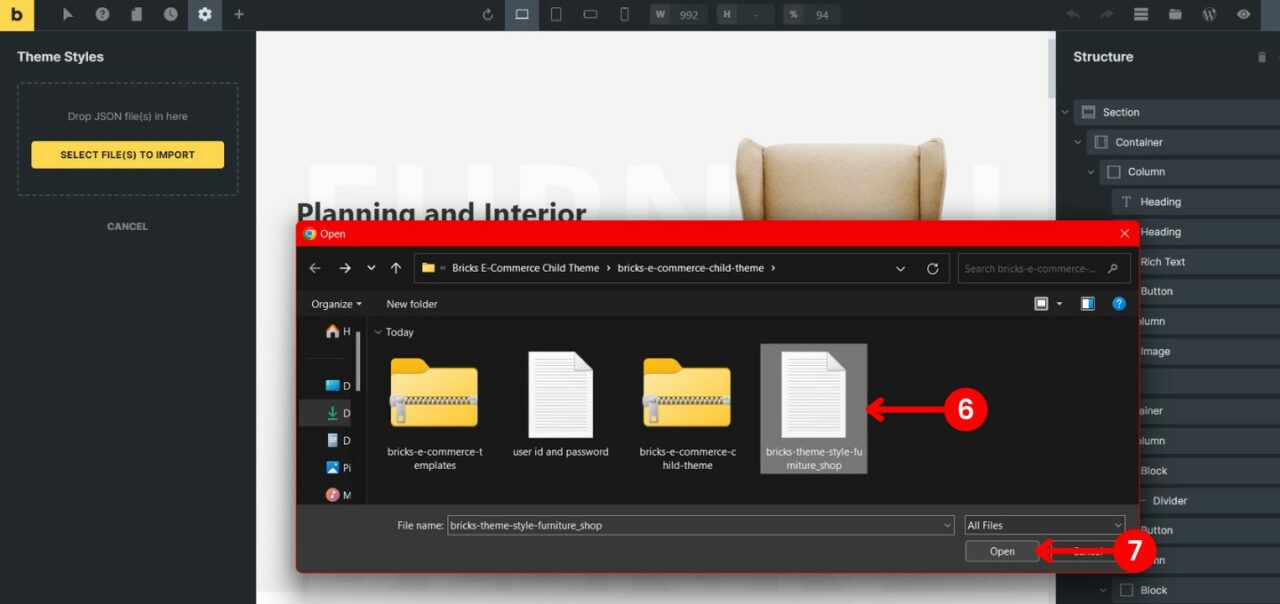1280x604 pixels.
Task: Expand the Section item in Structure
Action: [1067, 112]
